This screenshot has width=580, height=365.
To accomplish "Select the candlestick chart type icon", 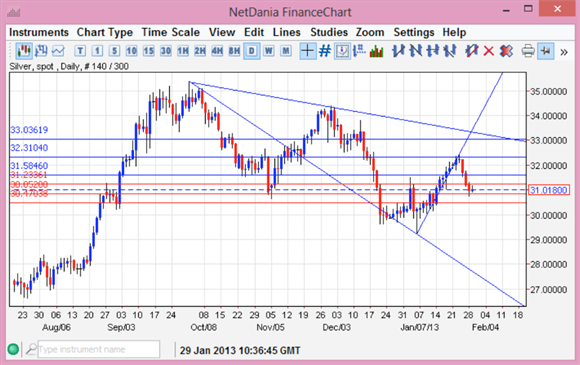I will [24, 51].
